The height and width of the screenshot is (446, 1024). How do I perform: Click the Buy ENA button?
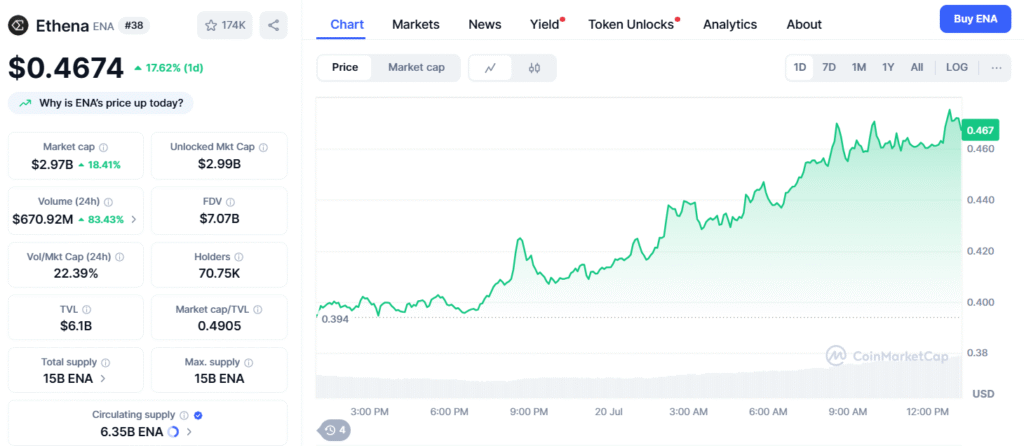pyautogui.click(x=976, y=19)
